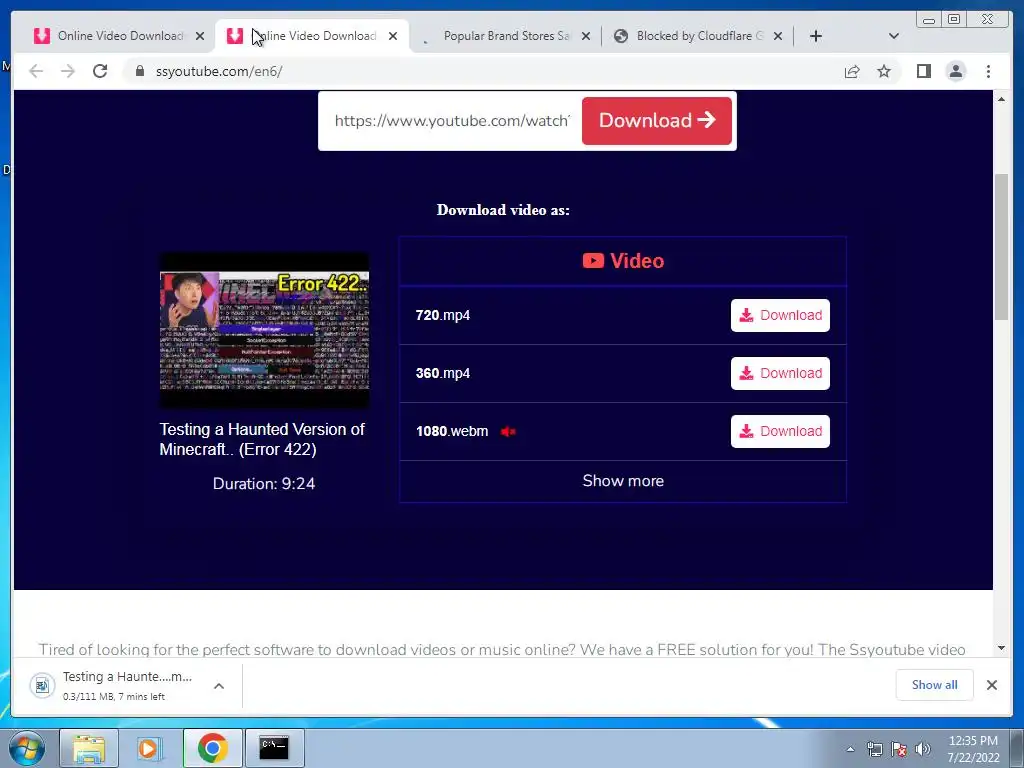1024x768 pixels.
Task: View site info via the padlock icon
Action: [x=139, y=71]
